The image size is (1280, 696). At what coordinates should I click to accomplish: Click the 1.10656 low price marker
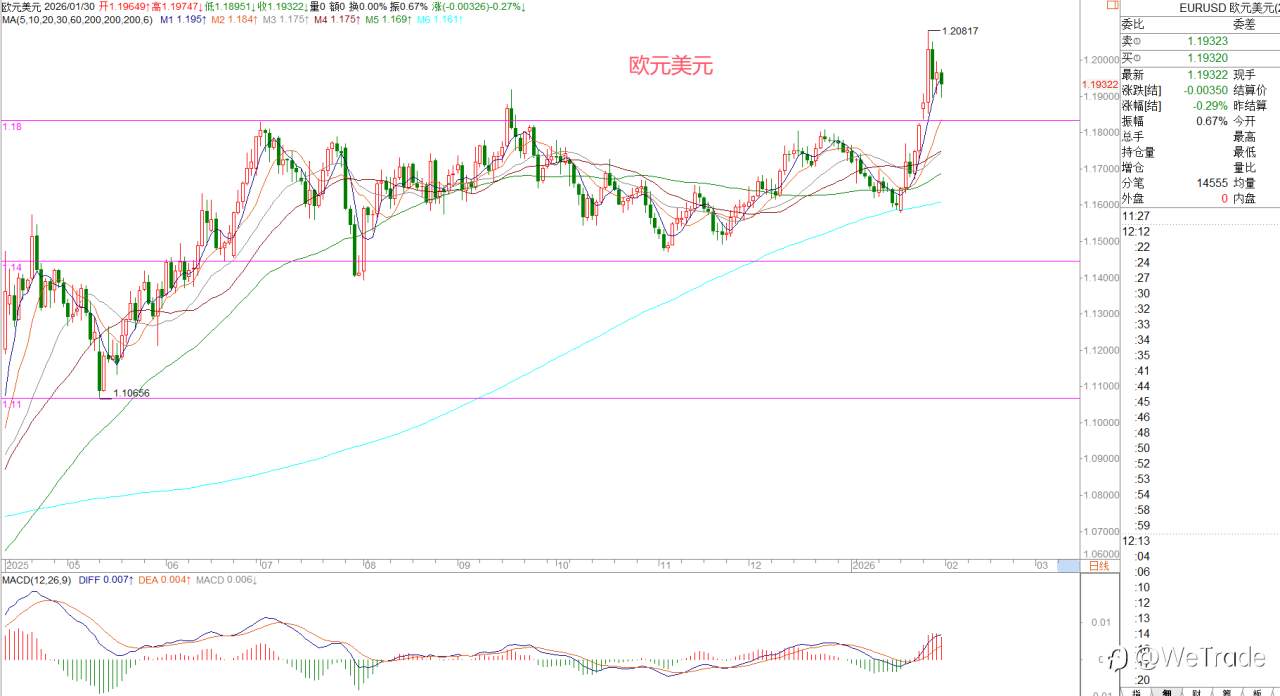(131, 394)
